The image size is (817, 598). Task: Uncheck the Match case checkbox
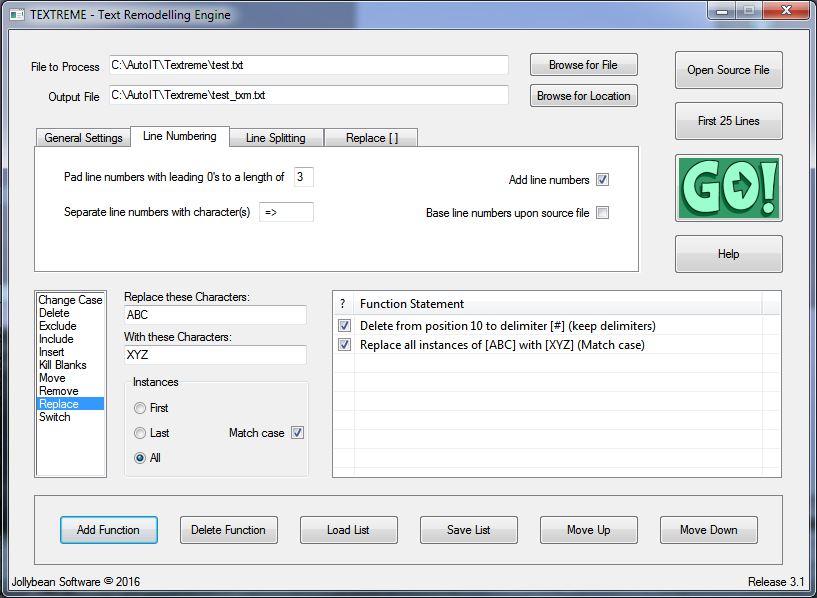point(297,433)
